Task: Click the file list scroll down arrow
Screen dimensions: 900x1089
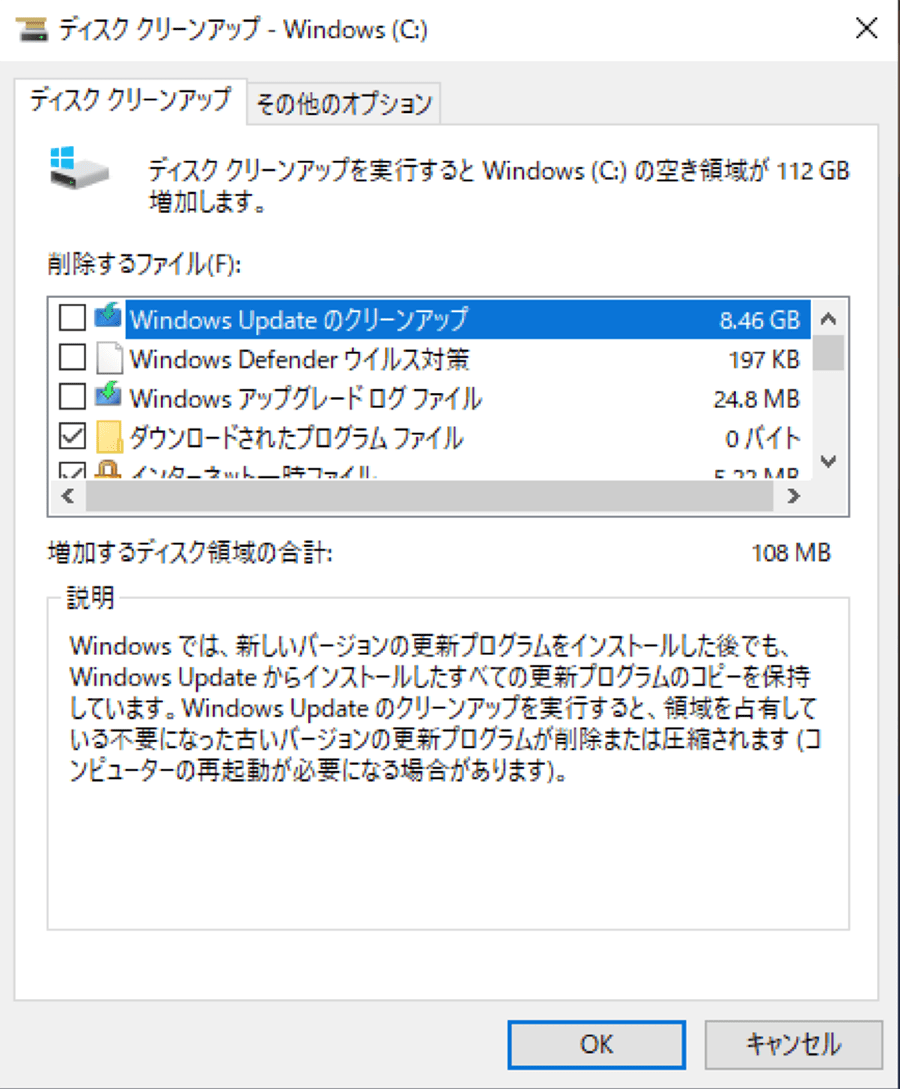Action: pos(828,461)
